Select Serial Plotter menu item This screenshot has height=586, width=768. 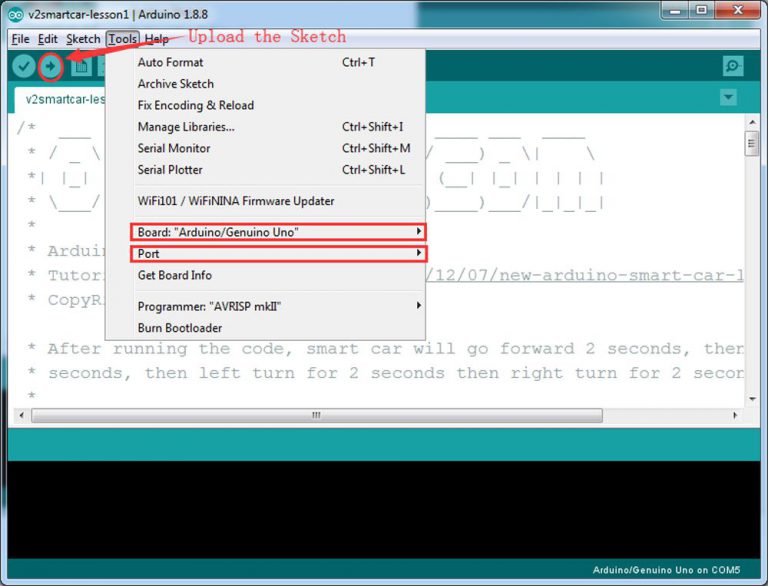tap(171, 170)
